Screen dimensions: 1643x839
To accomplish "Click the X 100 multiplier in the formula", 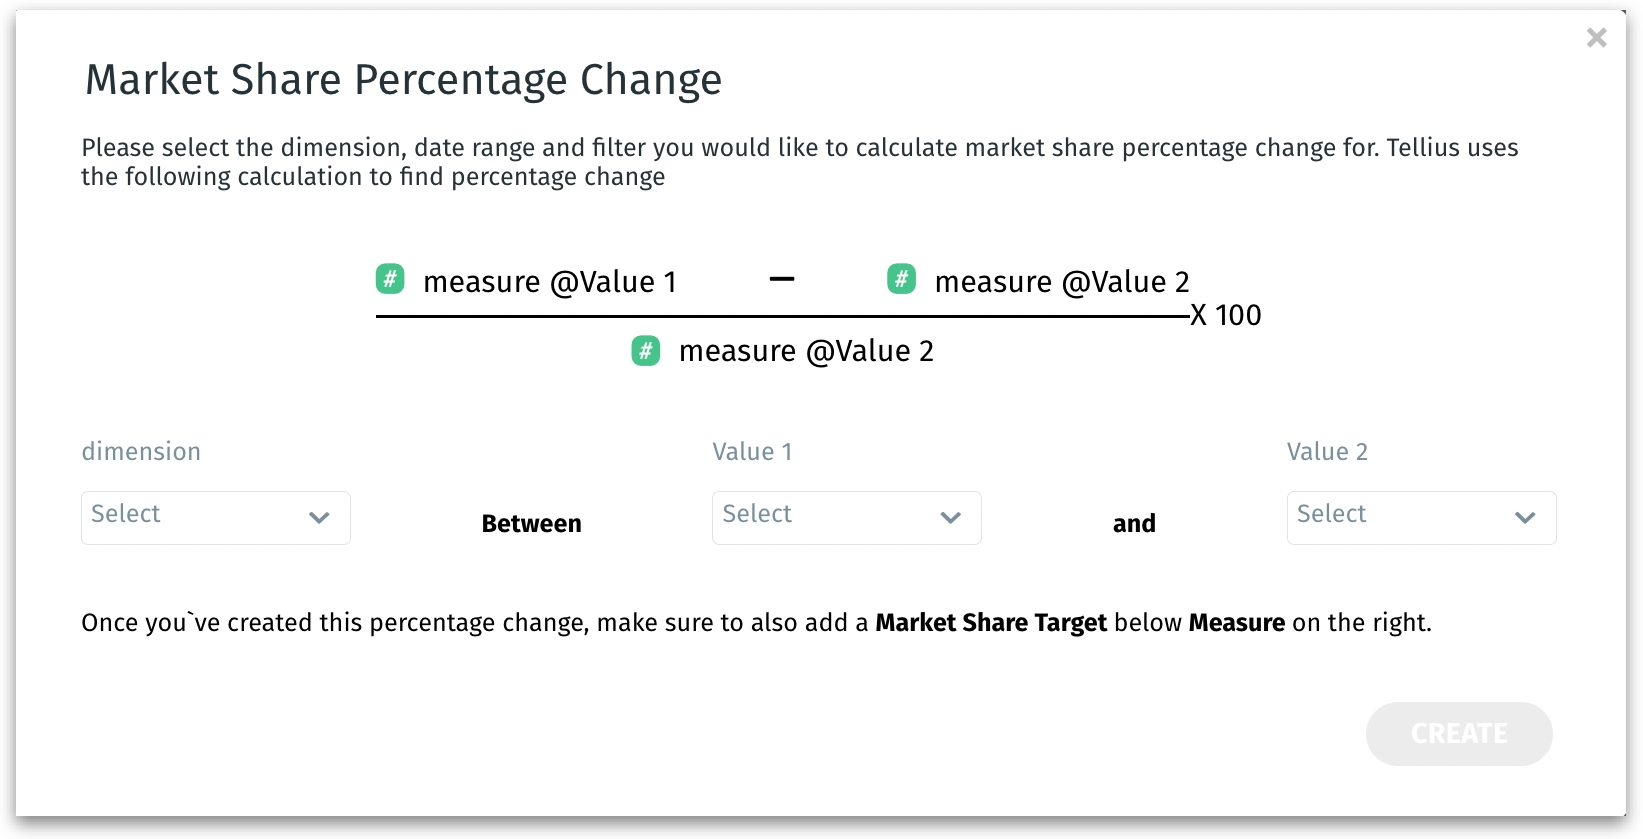I will click(1226, 316).
